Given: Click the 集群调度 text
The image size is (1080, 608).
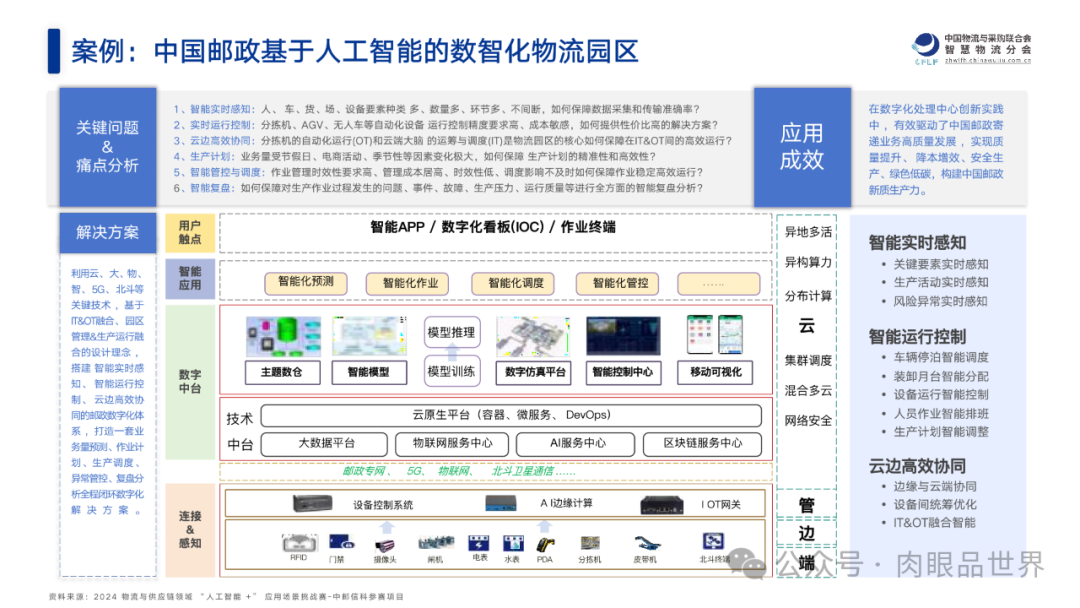Looking at the screenshot, I should pos(808,360).
